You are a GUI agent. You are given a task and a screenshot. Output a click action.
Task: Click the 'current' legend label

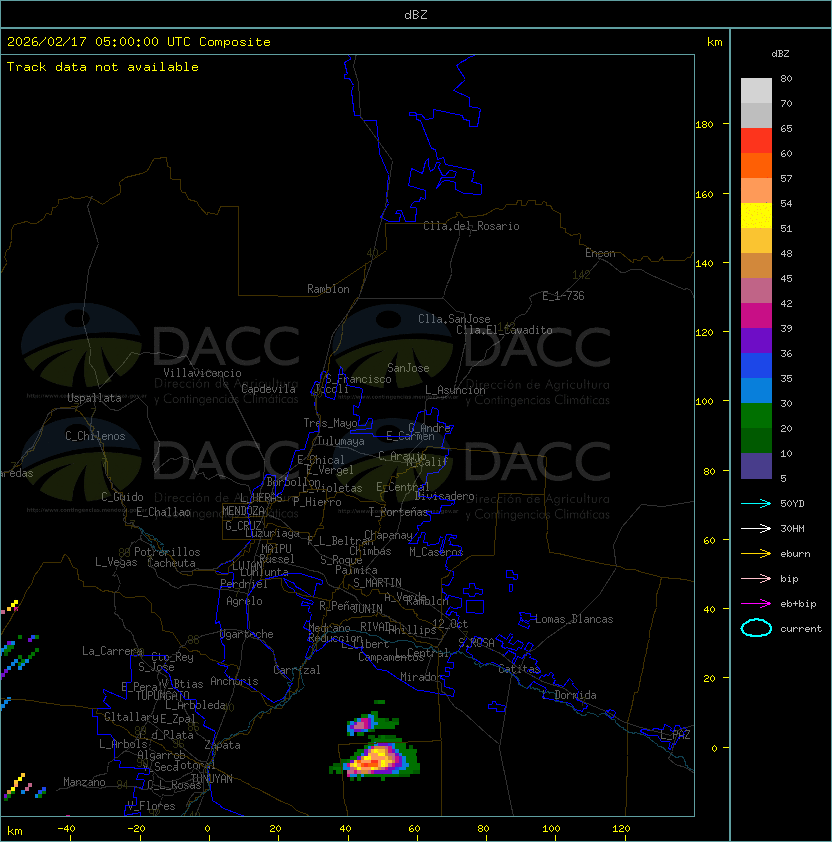pos(801,629)
